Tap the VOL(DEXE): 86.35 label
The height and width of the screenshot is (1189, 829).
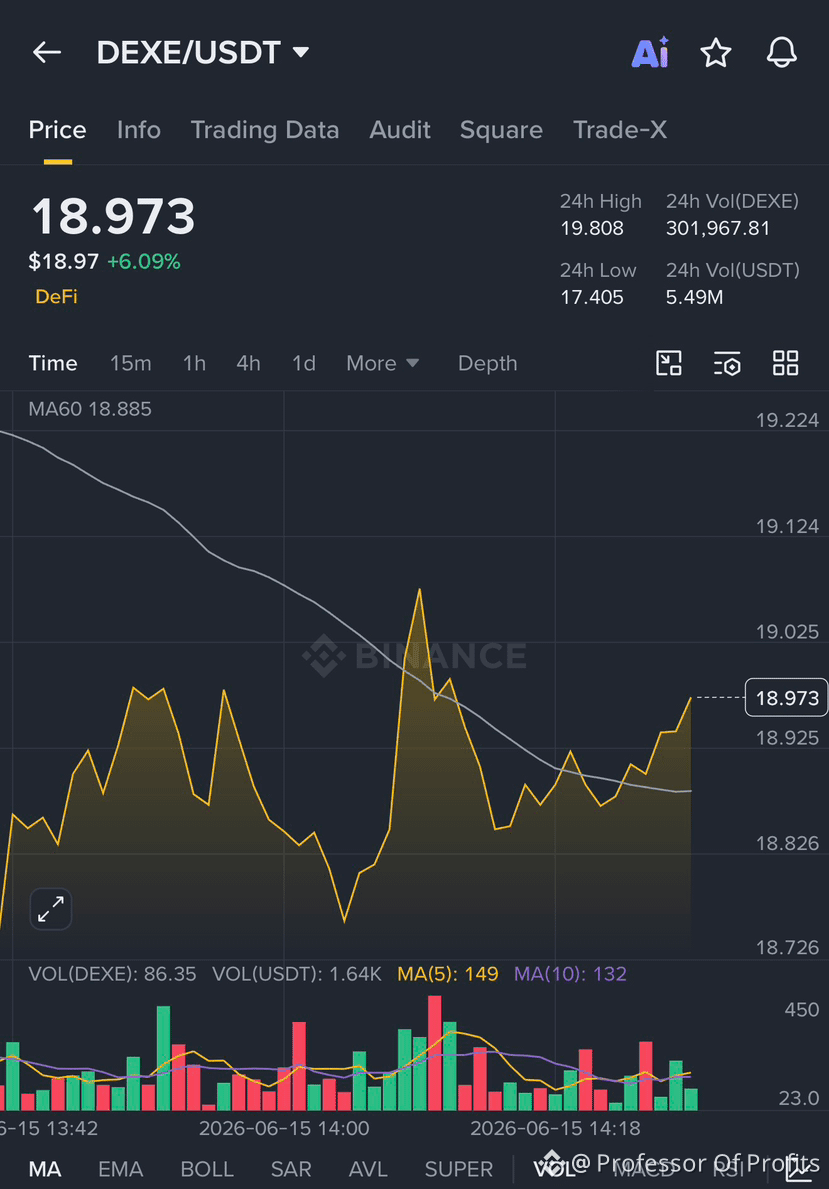pos(112,974)
